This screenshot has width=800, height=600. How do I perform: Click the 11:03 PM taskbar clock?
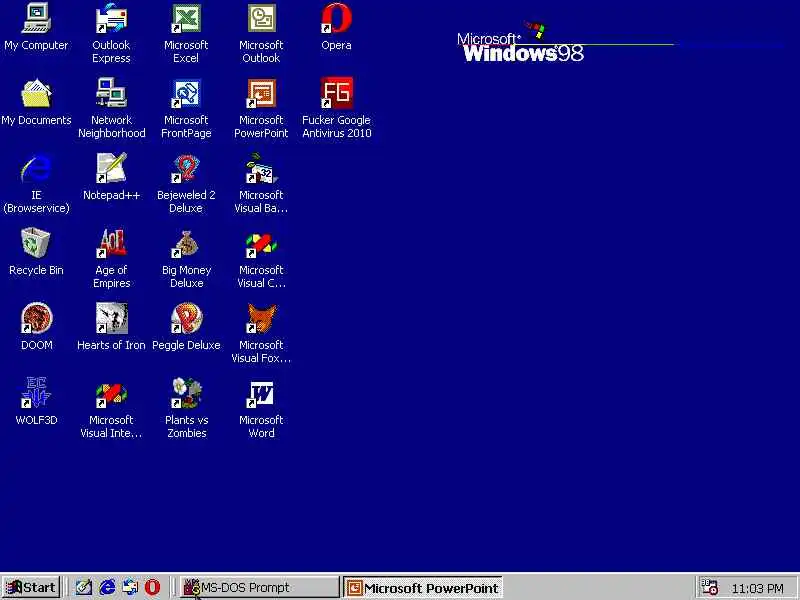coord(758,588)
